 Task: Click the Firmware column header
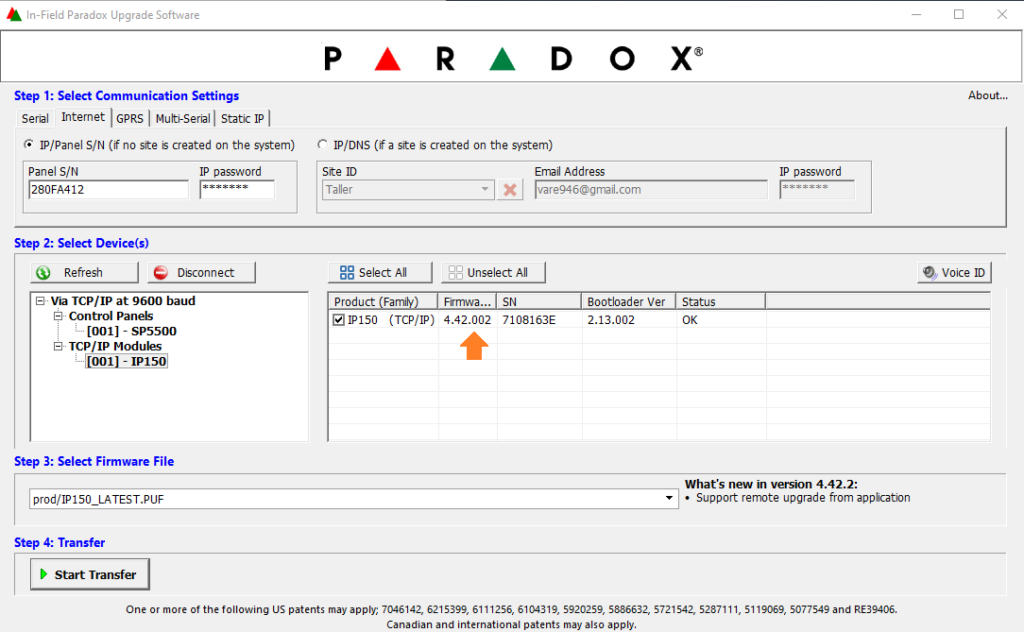coord(467,302)
